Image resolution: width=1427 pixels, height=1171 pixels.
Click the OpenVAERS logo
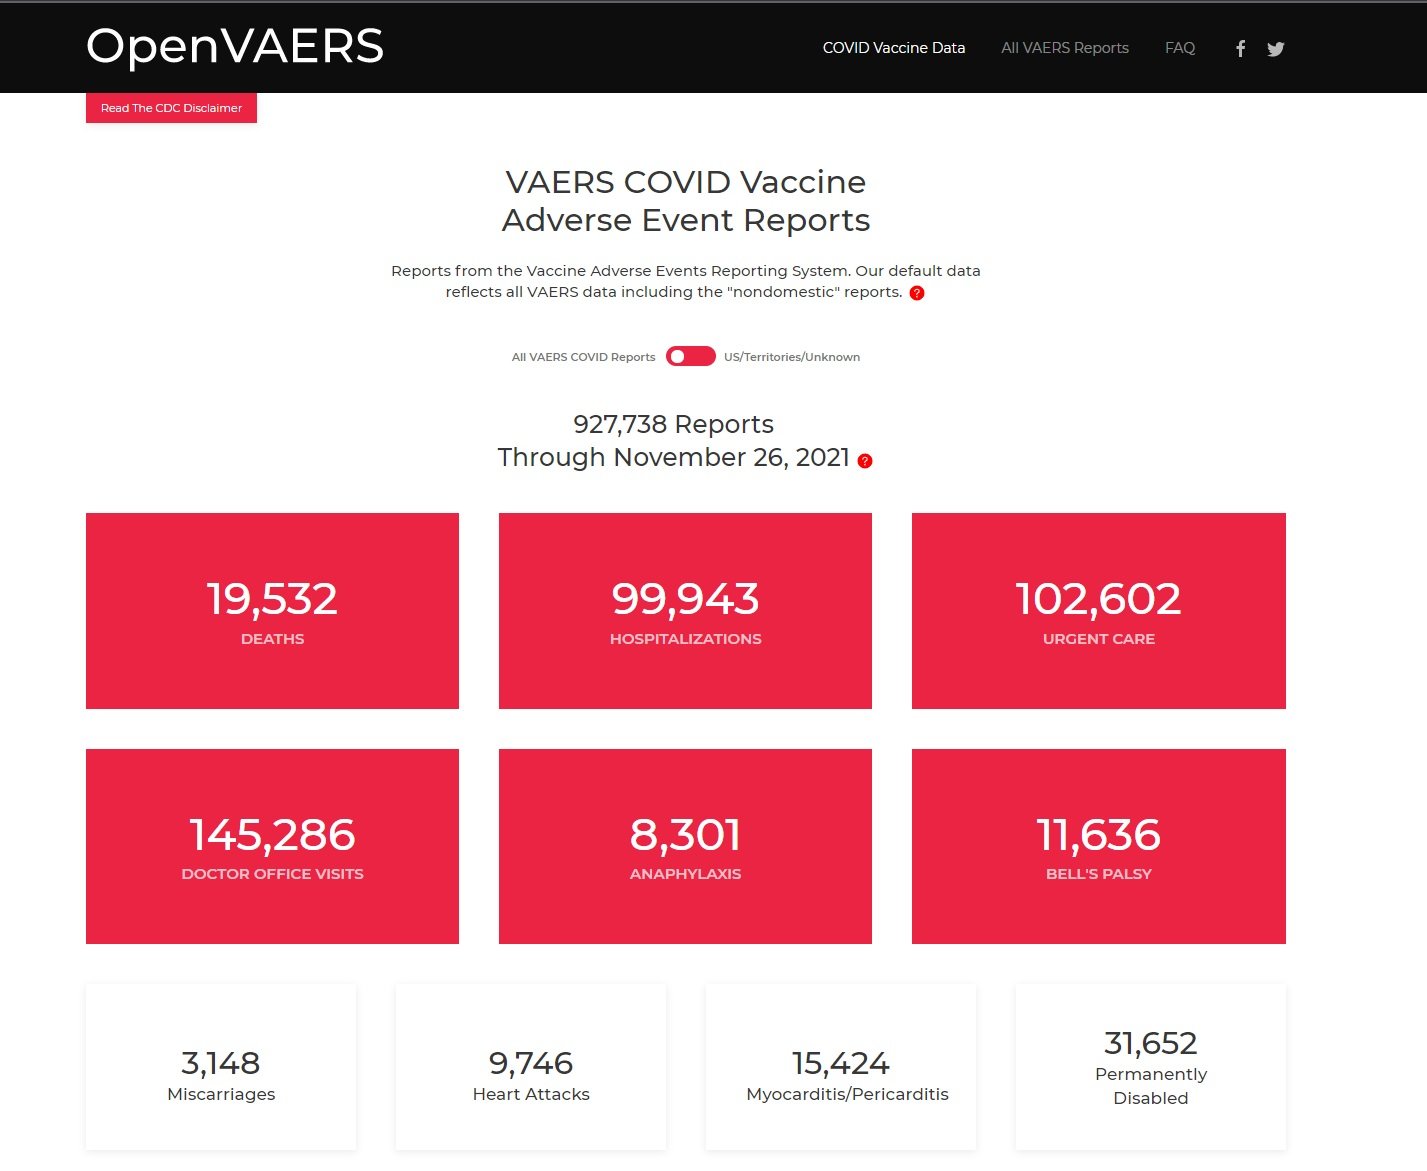coord(235,46)
